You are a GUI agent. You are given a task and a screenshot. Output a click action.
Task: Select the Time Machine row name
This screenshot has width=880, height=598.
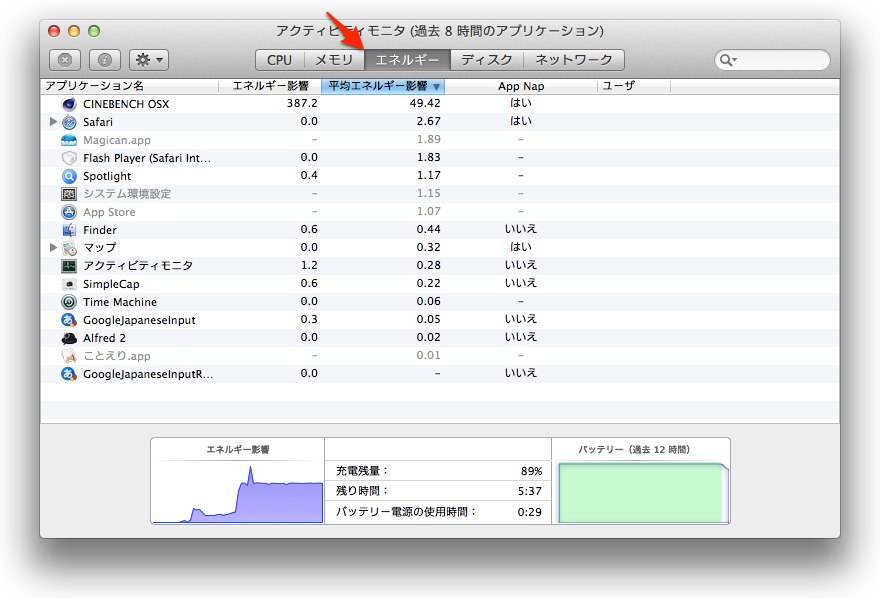point(120,302)
